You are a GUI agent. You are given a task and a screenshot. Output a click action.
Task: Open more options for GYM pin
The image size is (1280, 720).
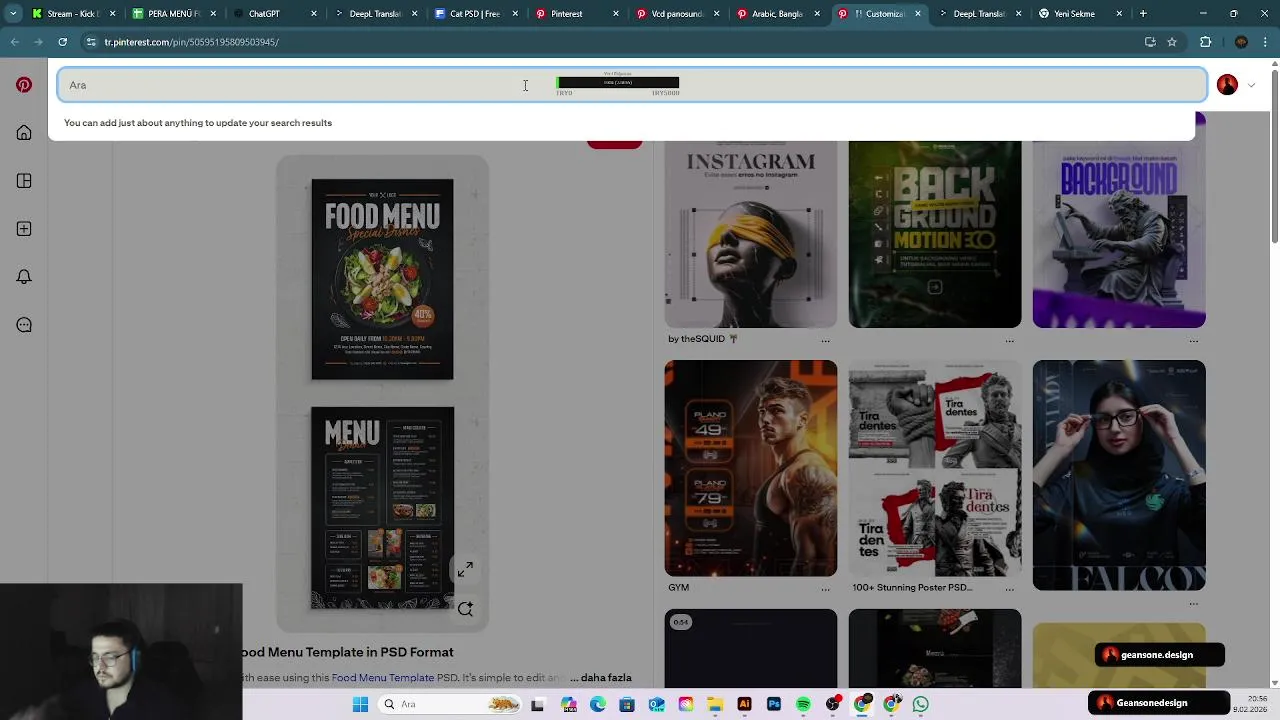click(825, 590)
